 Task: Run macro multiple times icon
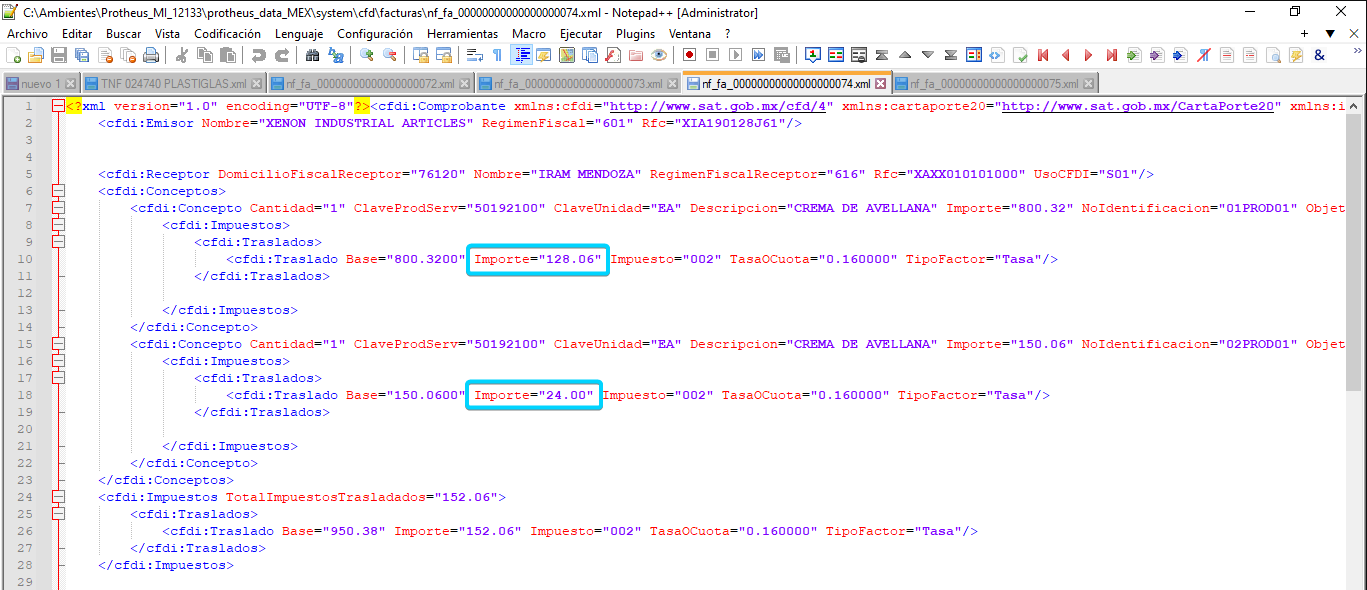(x=758, y=55)
